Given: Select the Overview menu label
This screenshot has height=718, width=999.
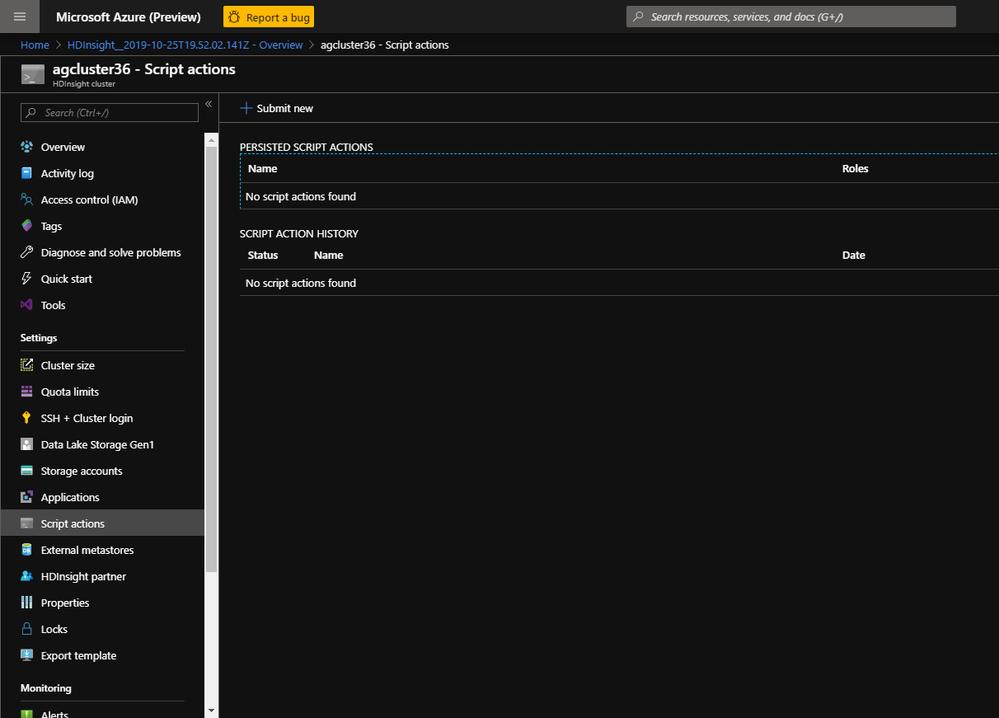Looking at the screenshot, I should pos(62,147).
